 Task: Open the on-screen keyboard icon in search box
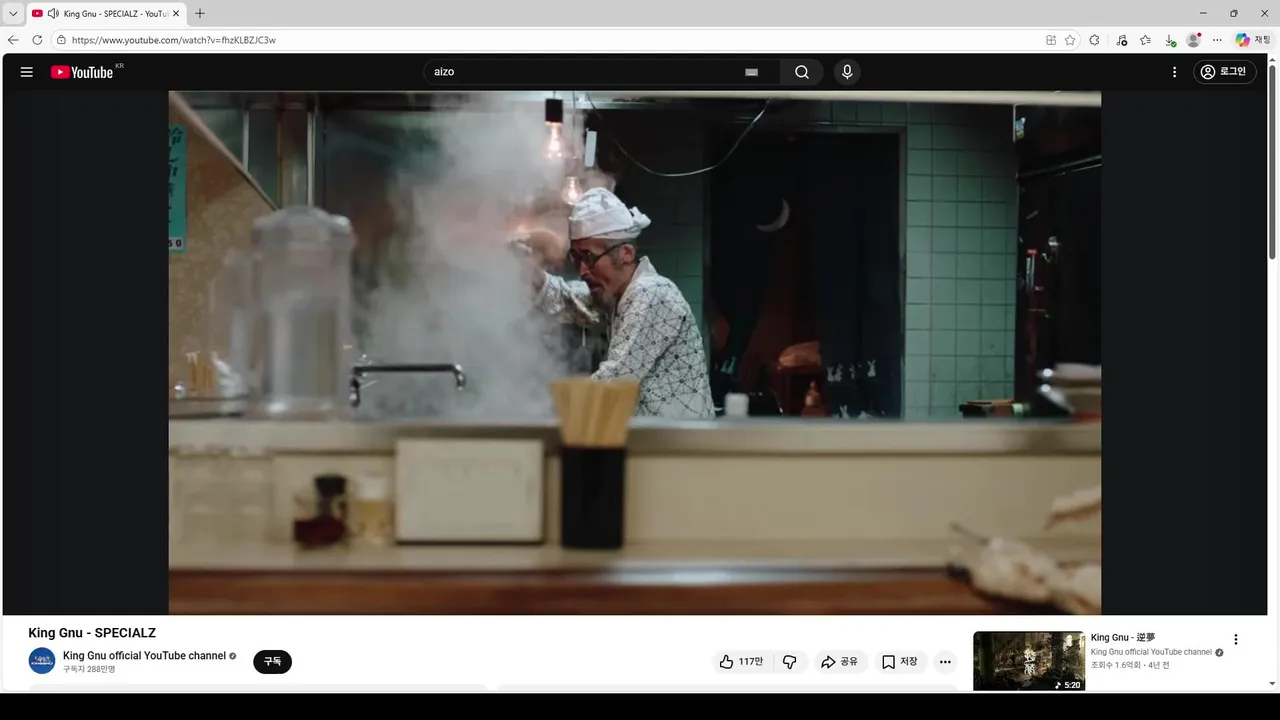[751, 72]
